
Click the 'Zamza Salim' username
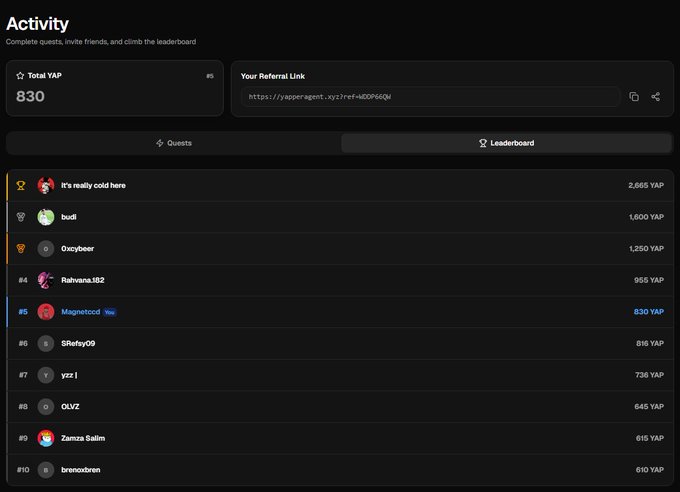pyautogui.click(x=83, y=438)
